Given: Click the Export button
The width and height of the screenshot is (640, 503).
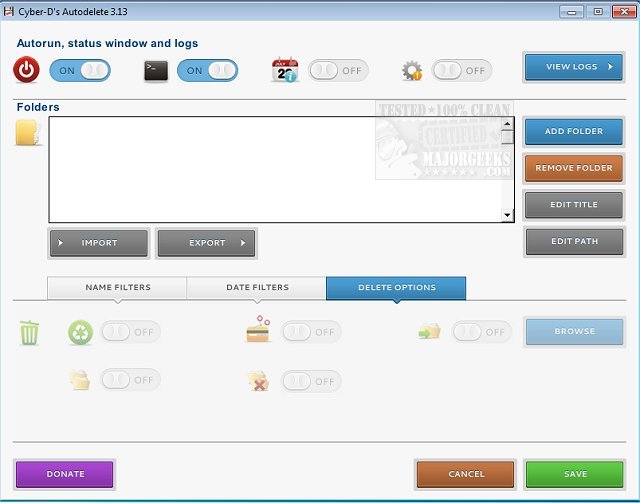Looking at the screenshot, I should coord(206,243).
